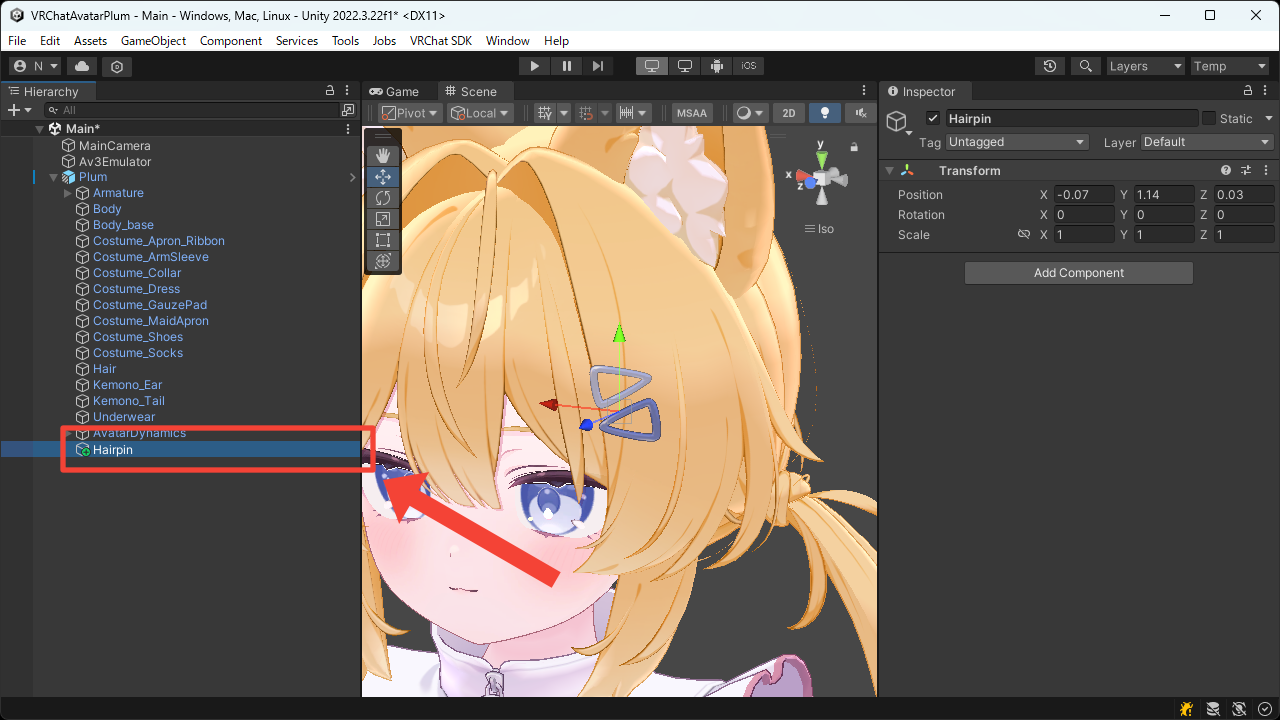Open the VRChat SDK menu
Viewport: 1280px width, 720px height.
point(441,41)
